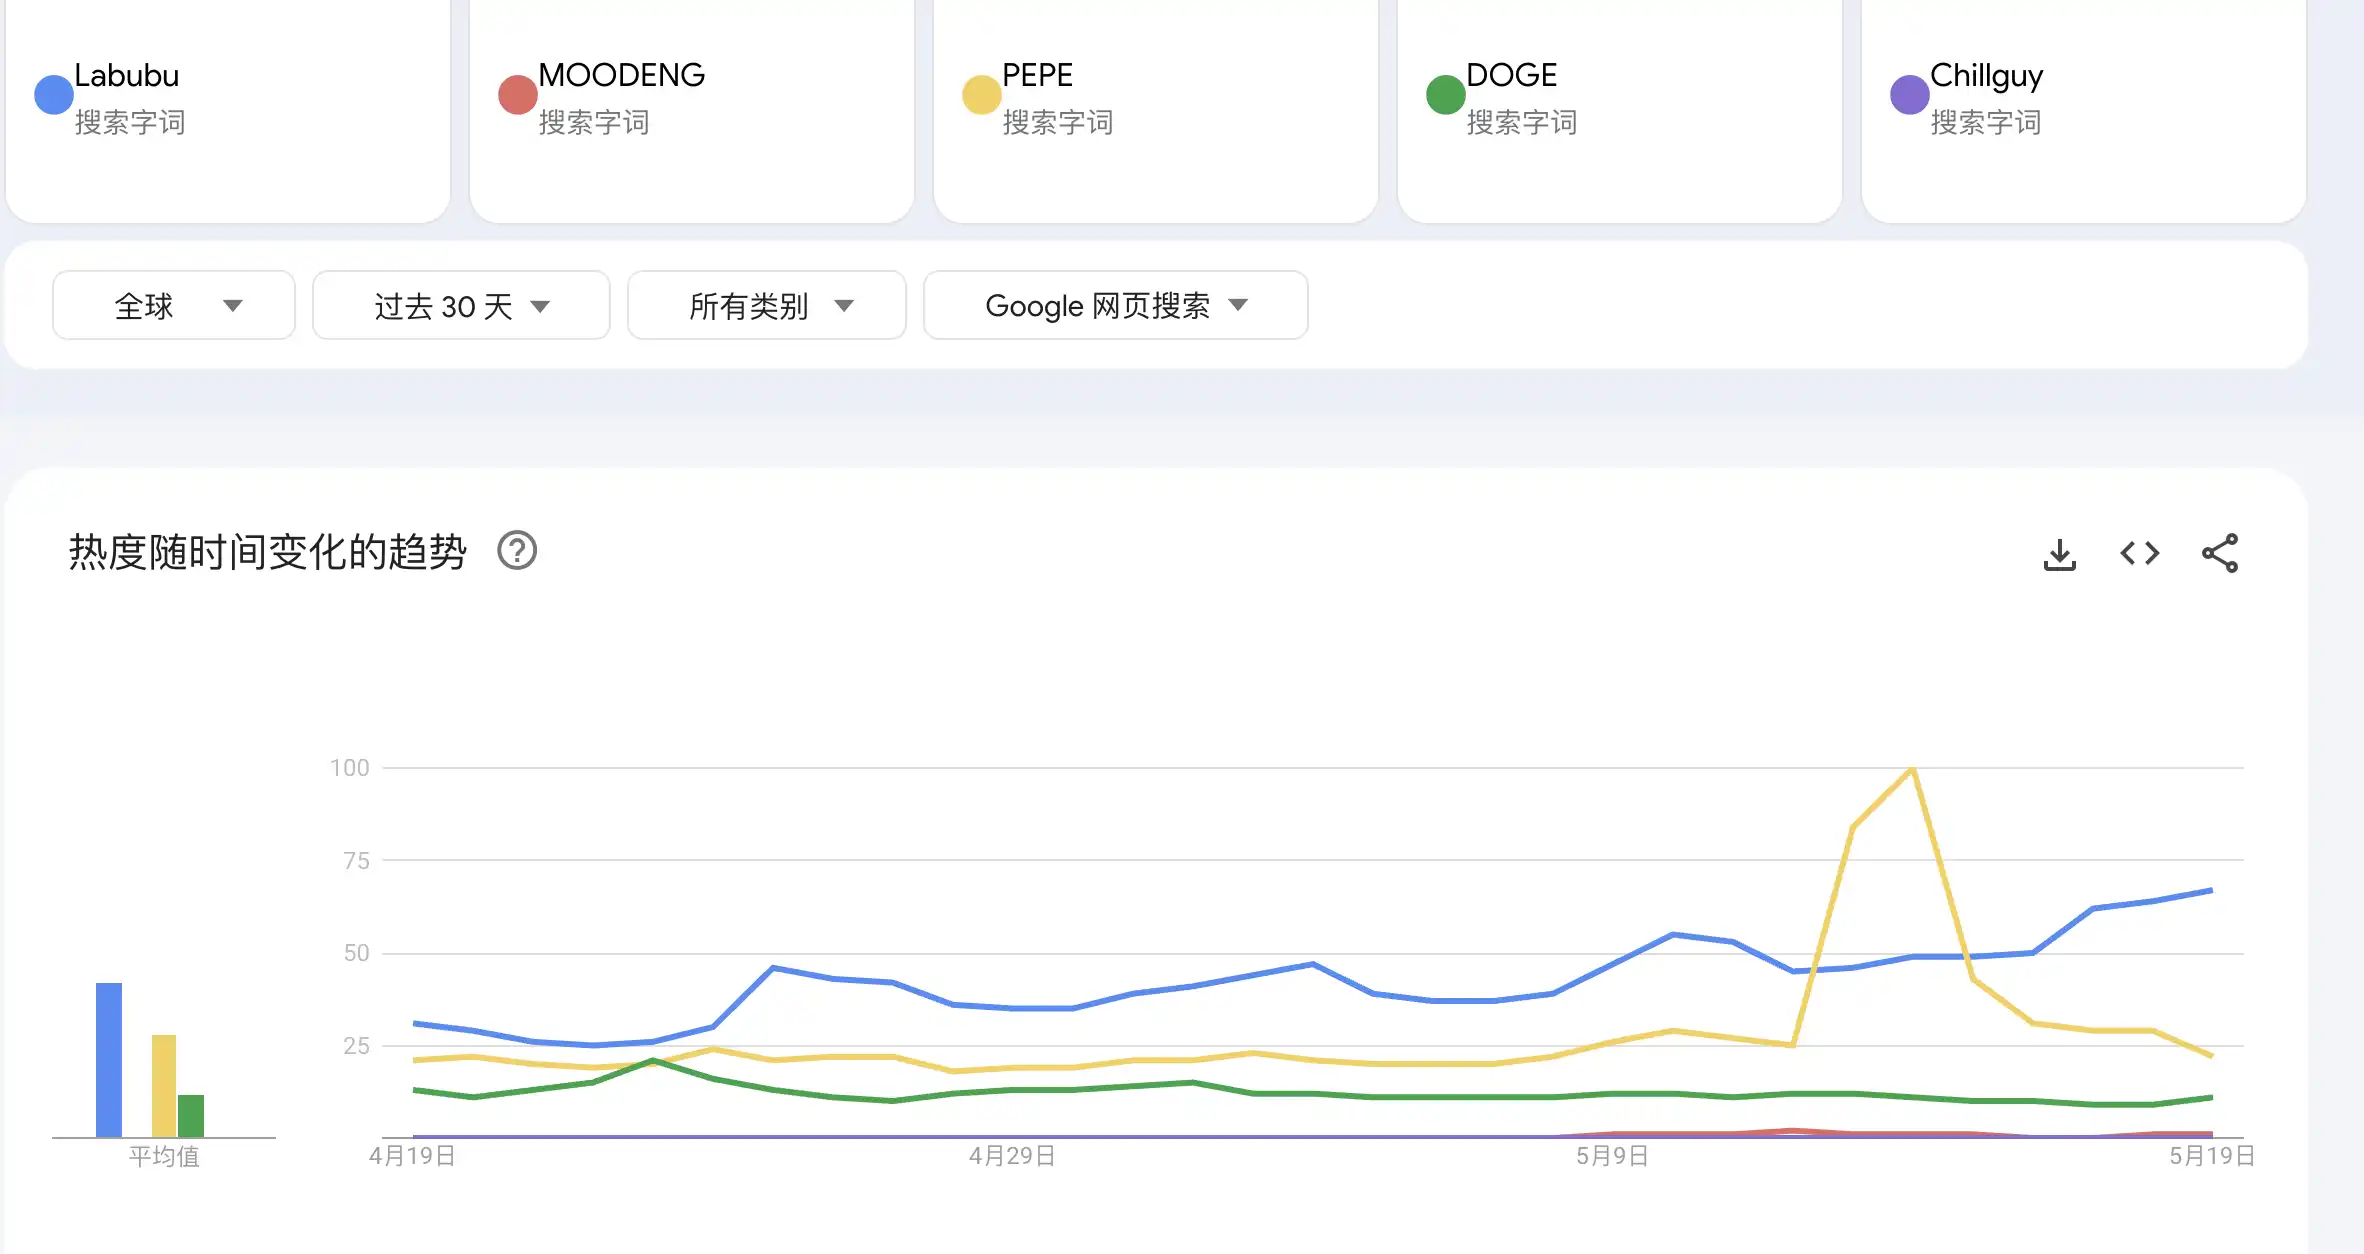Click the blue Labubu legend dot
This screenshot has height=1254, width=2364.
click(54, 94)
